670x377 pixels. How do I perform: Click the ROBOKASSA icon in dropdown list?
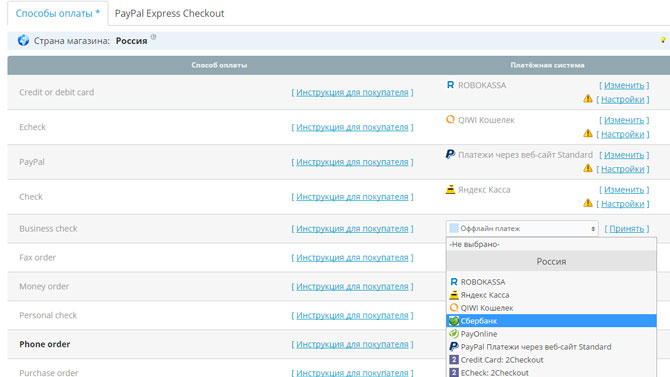(x=454, y=282)
